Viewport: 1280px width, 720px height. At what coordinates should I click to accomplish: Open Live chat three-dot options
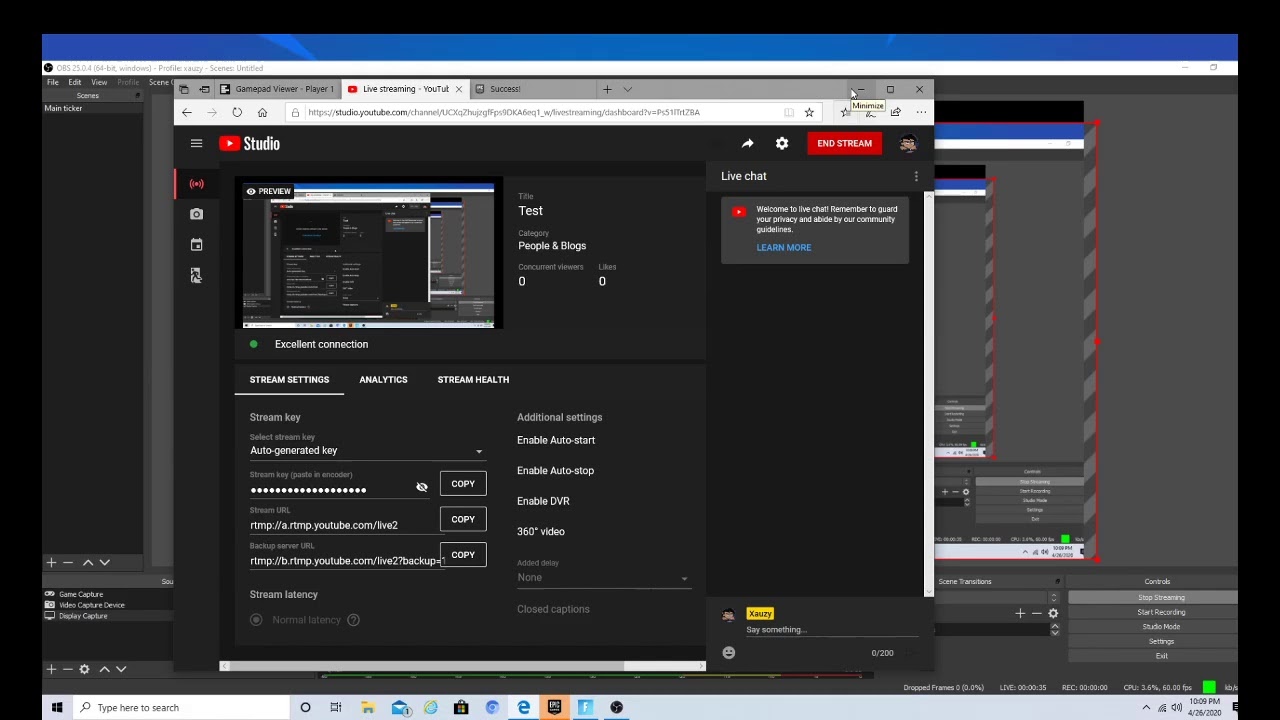[915, 176]
